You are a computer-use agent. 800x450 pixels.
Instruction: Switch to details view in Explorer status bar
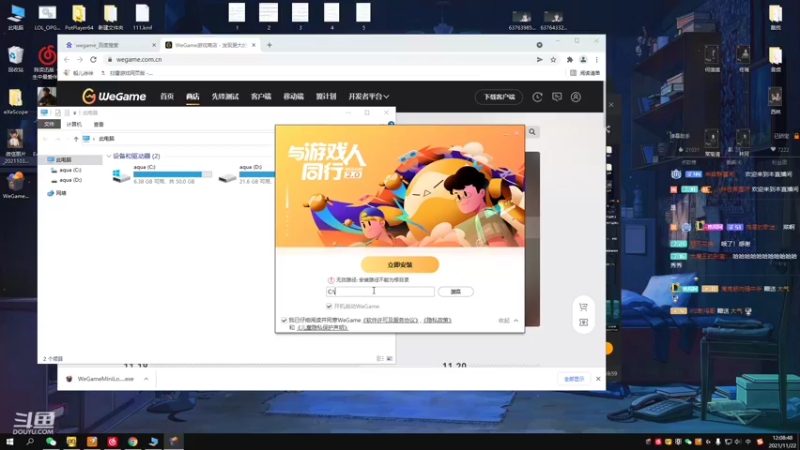[380, 359]
